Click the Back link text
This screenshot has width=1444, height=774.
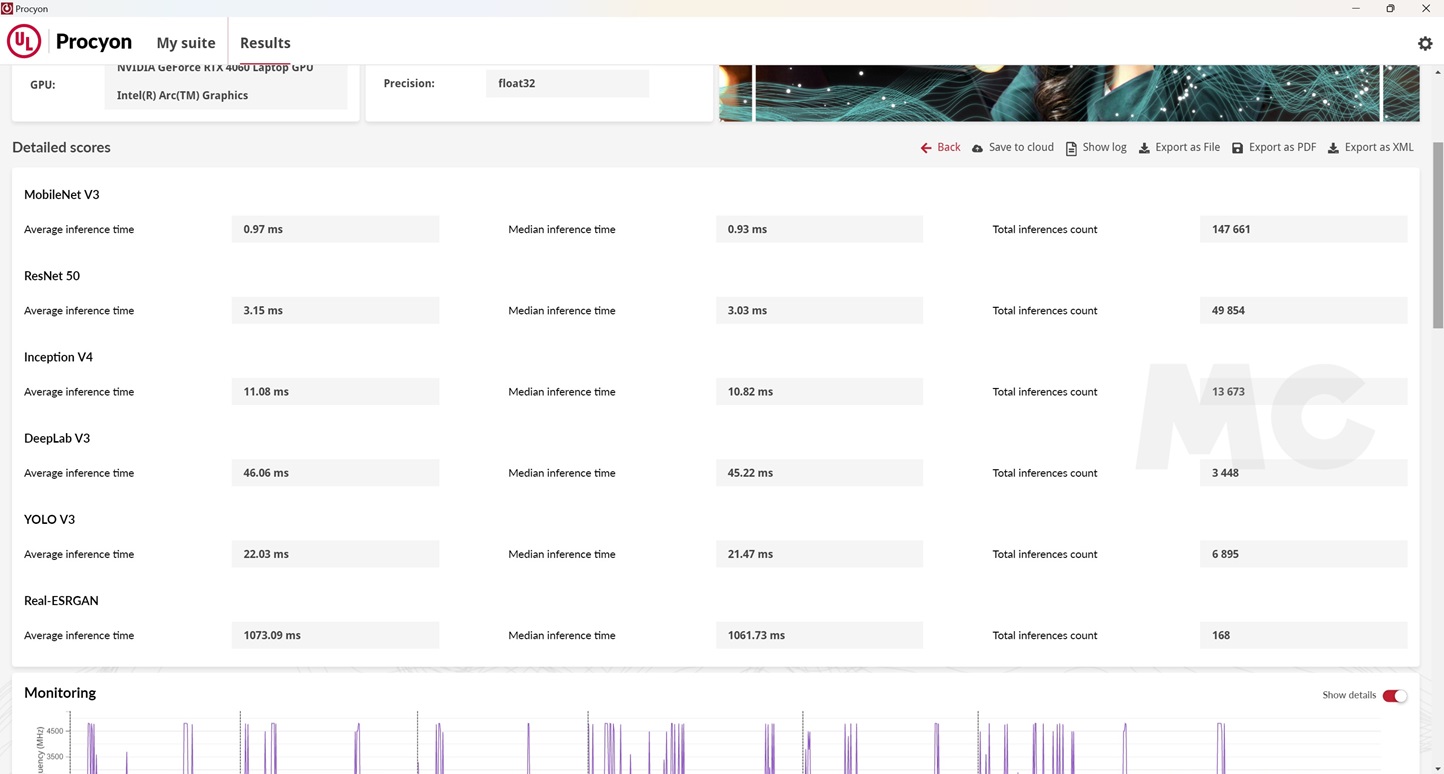coord(948,147)
